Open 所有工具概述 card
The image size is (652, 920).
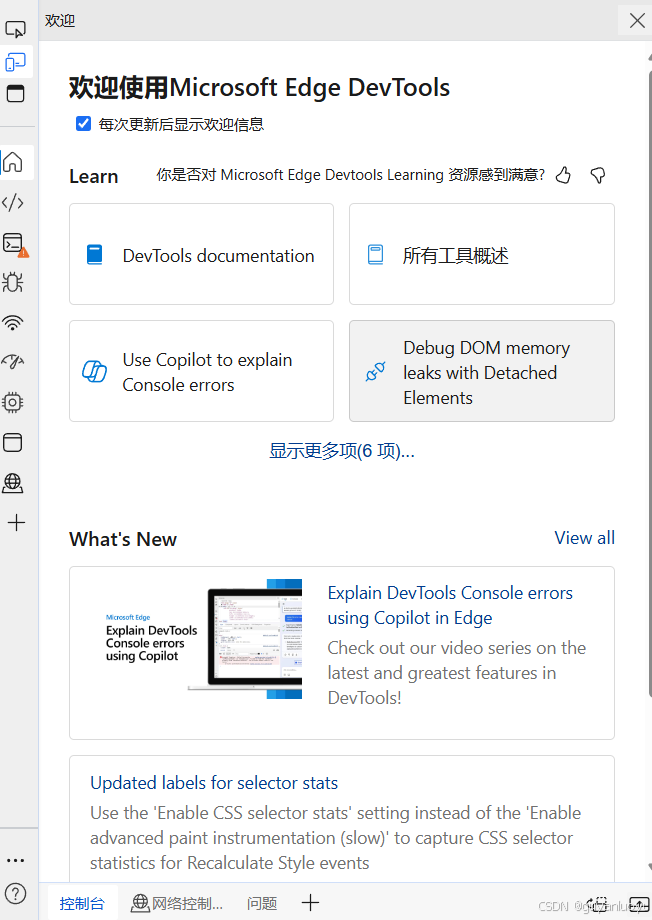(x=482, y=254)
